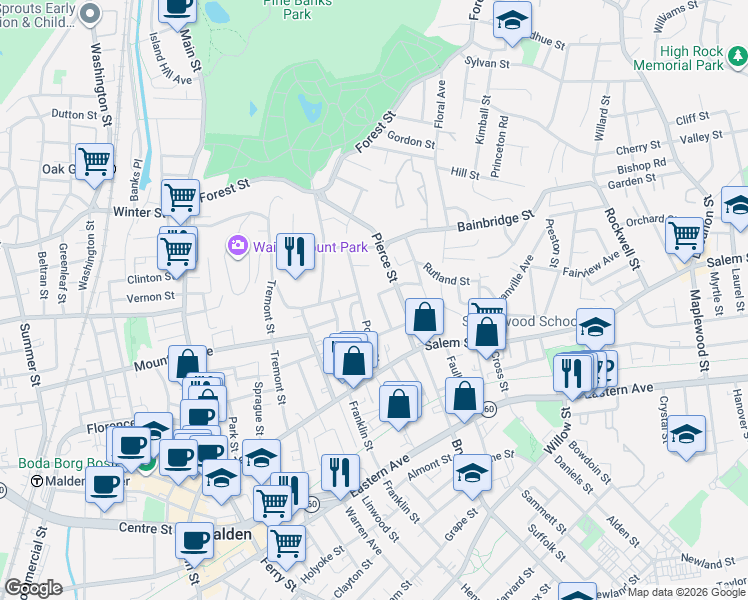This screenshot has width=748, height=600.
Task: Select the Malden Center T transit icon
Action: 37,481
